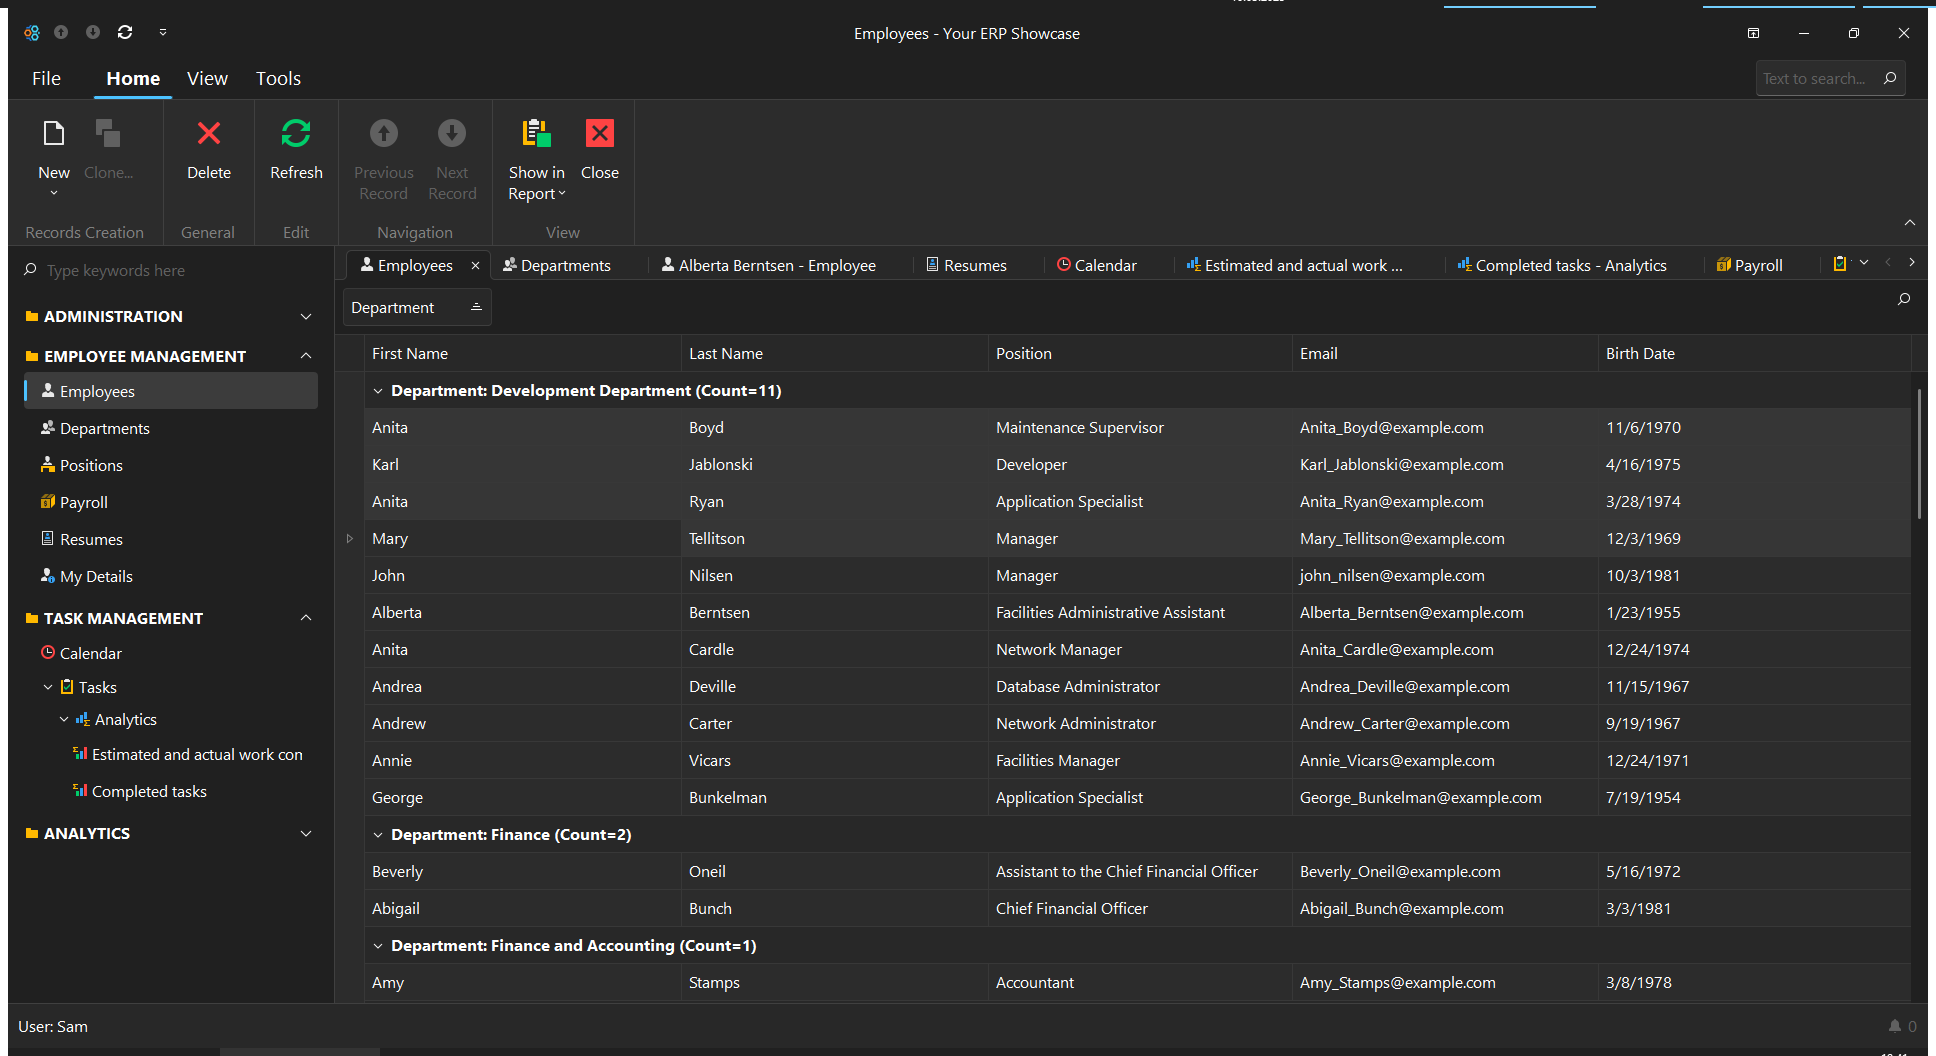Screen dimensions: 1936x1056
Task: Click the red Close view icon
Action: point(600,134)
